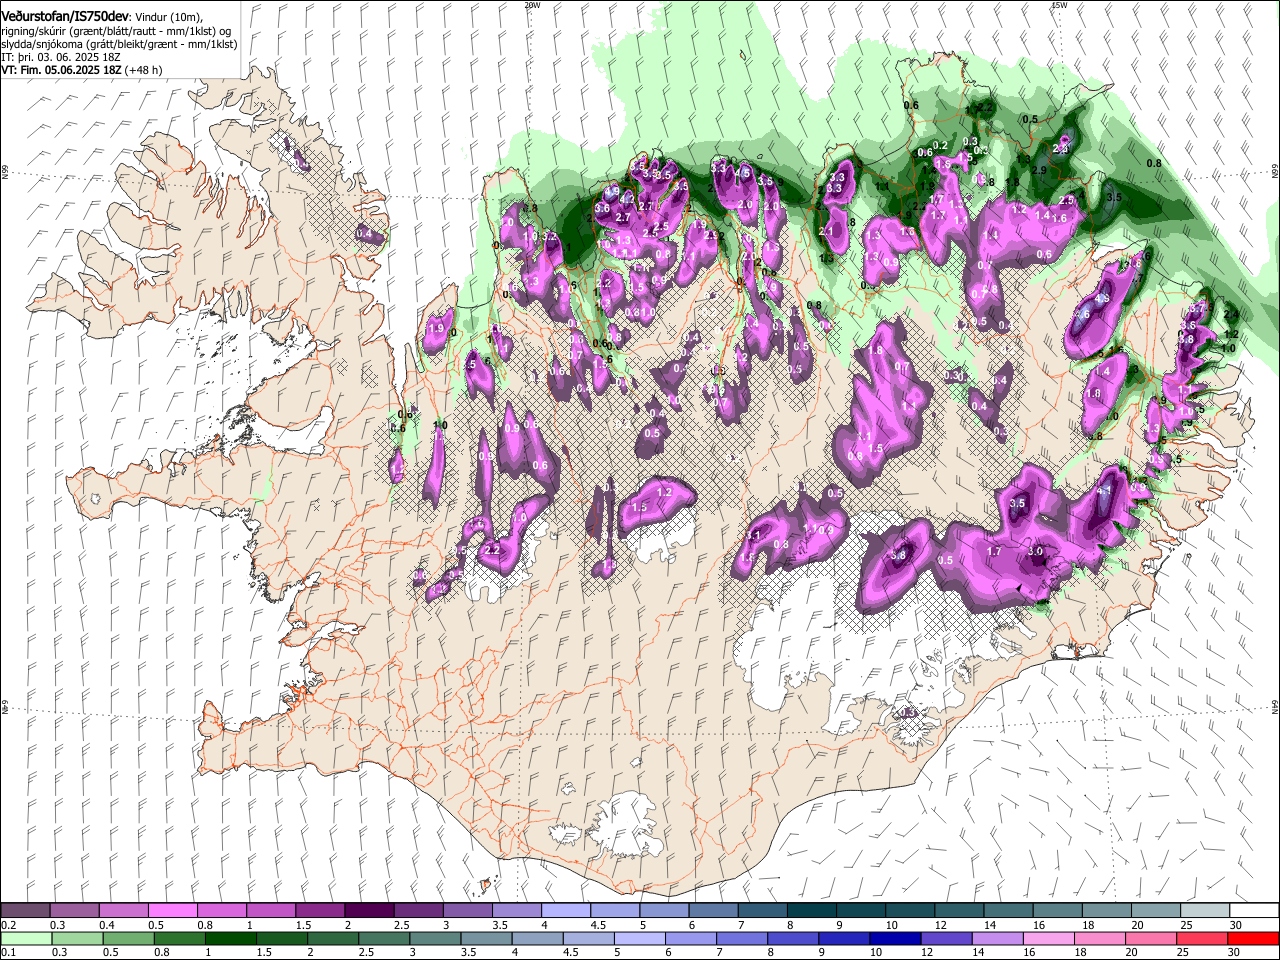The width and height of the screenshot is (1280, 960).
Task: Pick the swatch between 25 and 30 in lower scale
Action: (x=1203, y=938)
